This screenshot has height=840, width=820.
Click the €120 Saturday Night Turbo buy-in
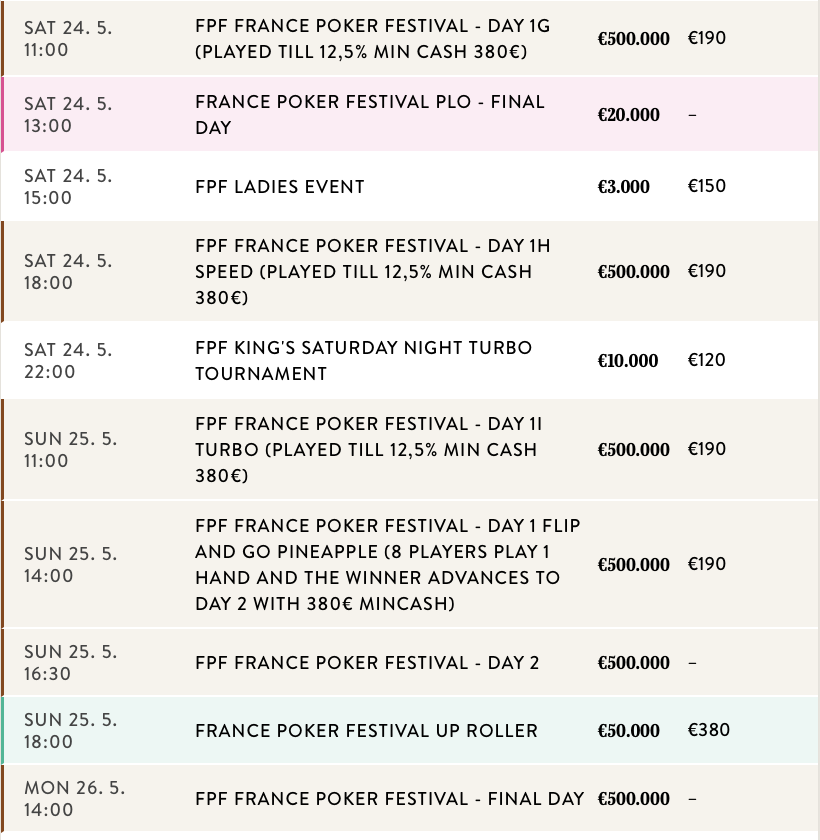point(707,360)
